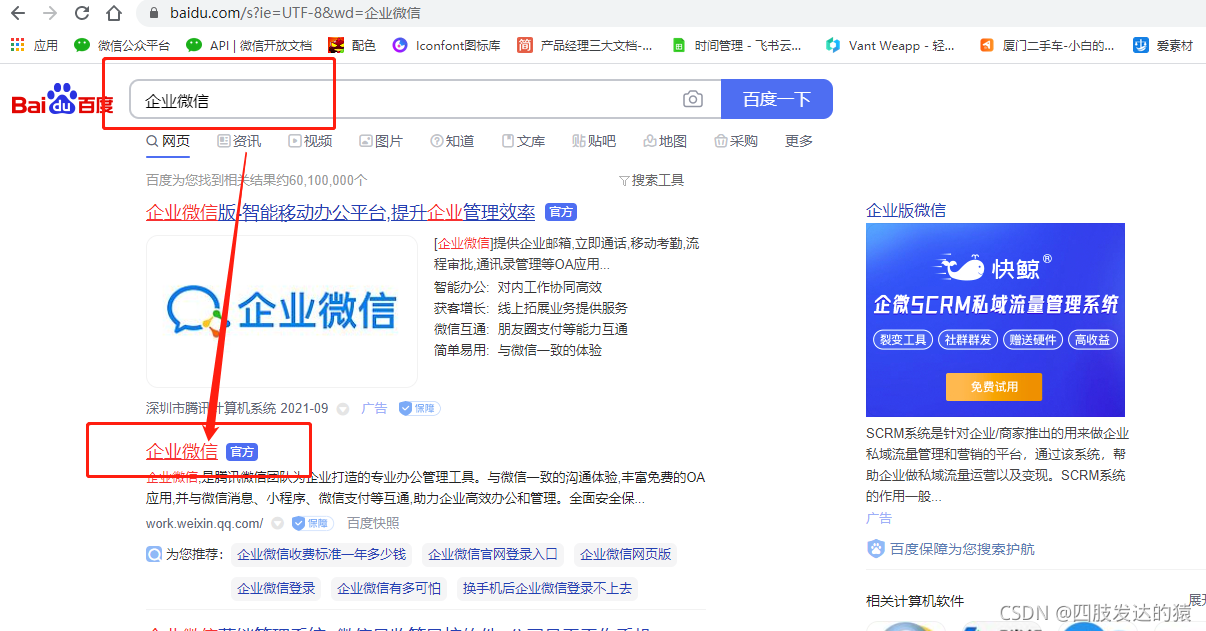The height and width of the screenshot is (631, 1206).
Task: Click 企业微信收费标准一年多少钱 suggestion
Action: (321, 554)
